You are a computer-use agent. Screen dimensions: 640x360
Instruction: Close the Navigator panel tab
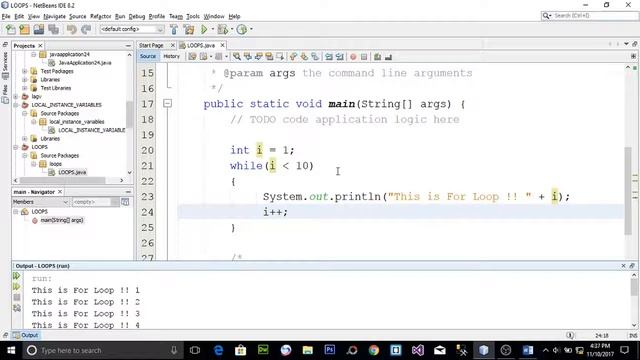point(60,192)
